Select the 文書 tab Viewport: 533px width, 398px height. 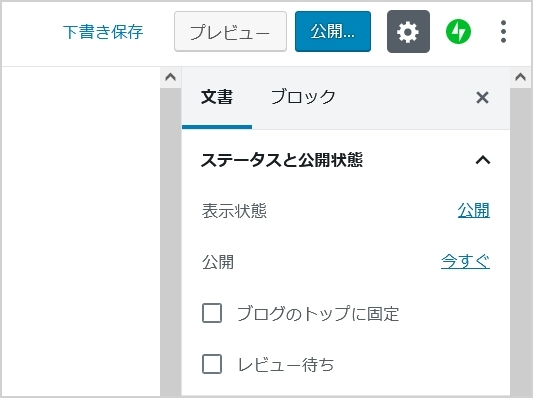[217, 97]
